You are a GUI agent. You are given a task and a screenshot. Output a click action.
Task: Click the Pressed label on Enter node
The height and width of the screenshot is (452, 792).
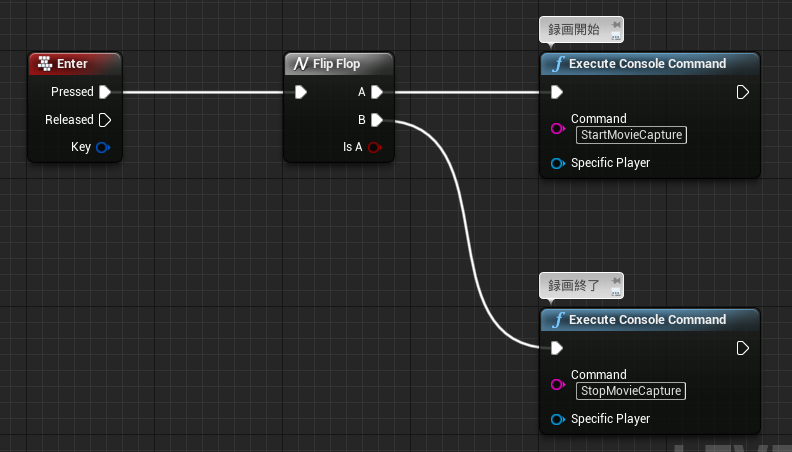(72, 92)
